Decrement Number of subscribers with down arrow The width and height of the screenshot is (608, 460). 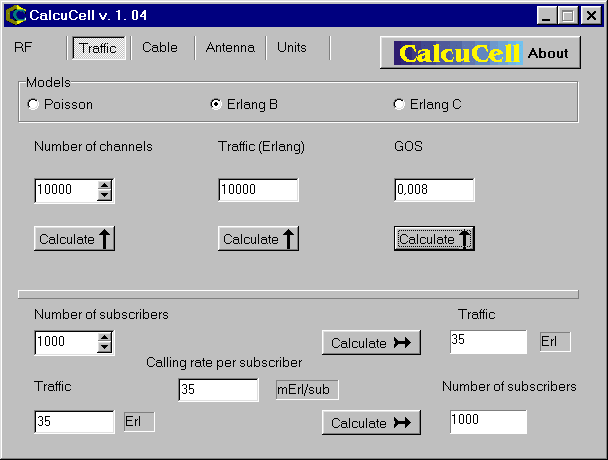[x=105, y=348]
